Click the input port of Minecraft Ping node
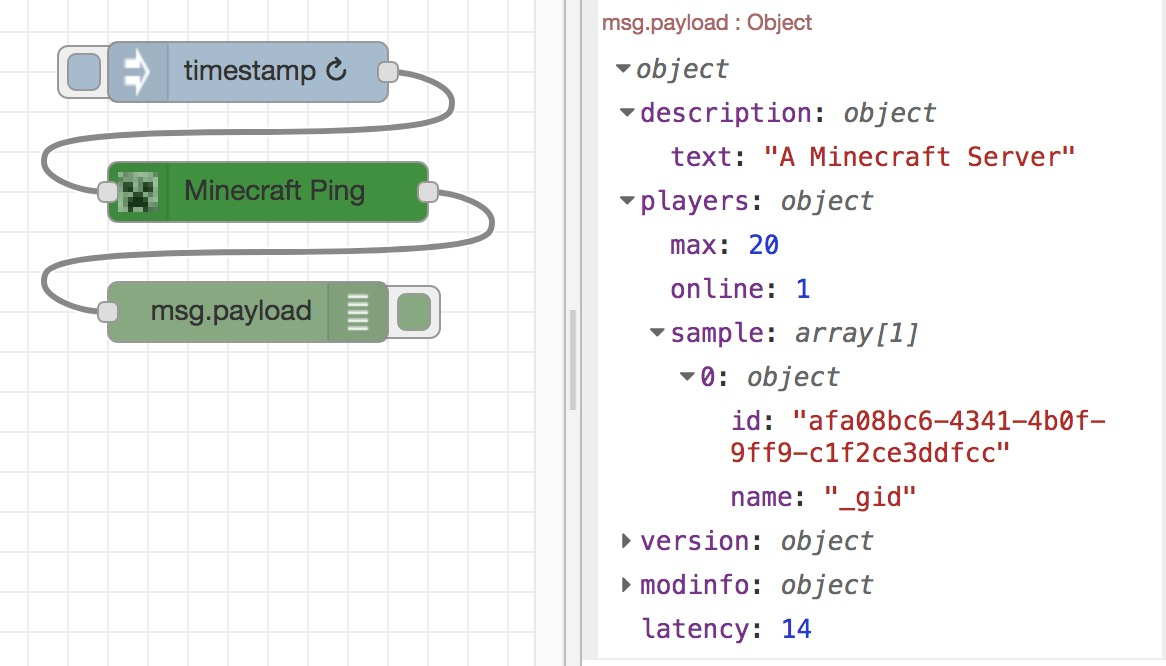The image size is (1166, 666). pos(108,192)
